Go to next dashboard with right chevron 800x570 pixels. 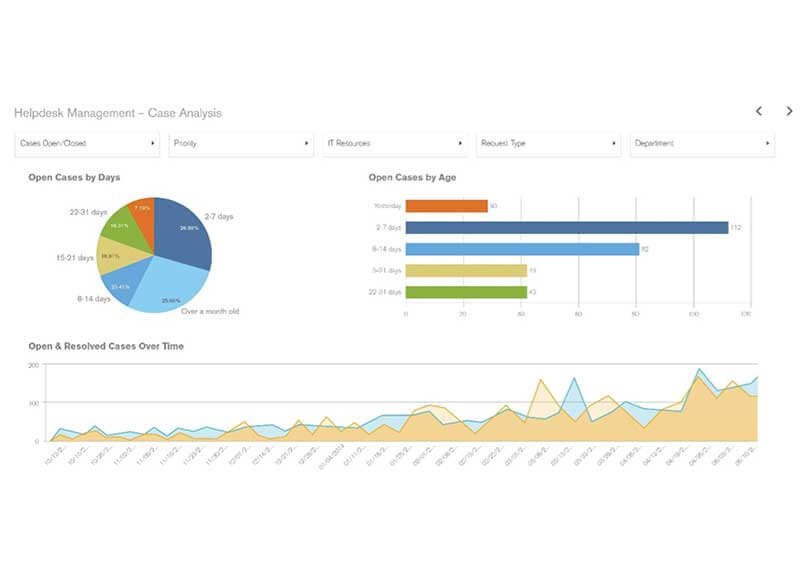pyautogui.click(x=789, y=111)
